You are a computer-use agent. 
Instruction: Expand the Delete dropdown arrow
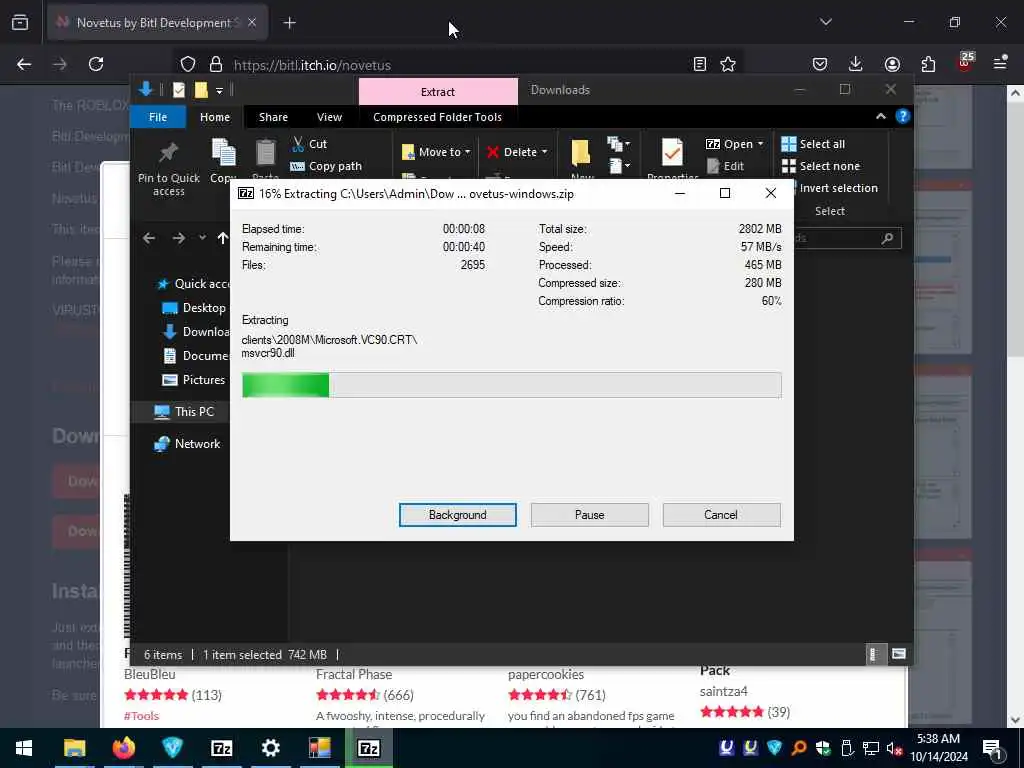tap(544, 152)
